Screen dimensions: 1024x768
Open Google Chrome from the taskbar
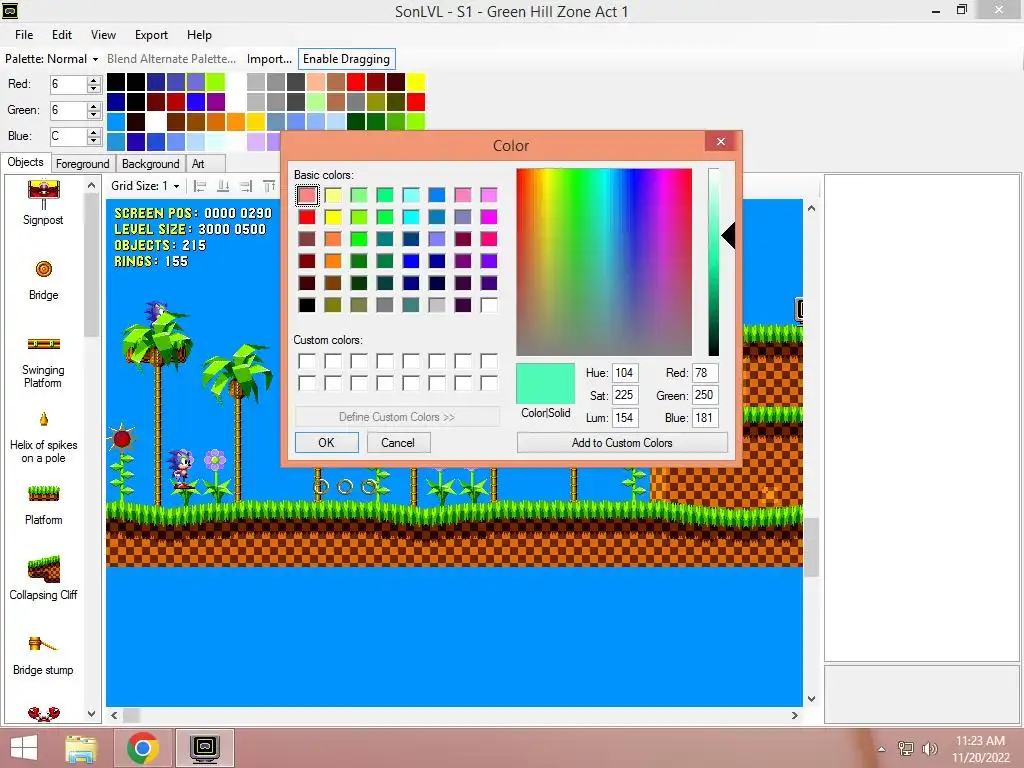[143, 748]
